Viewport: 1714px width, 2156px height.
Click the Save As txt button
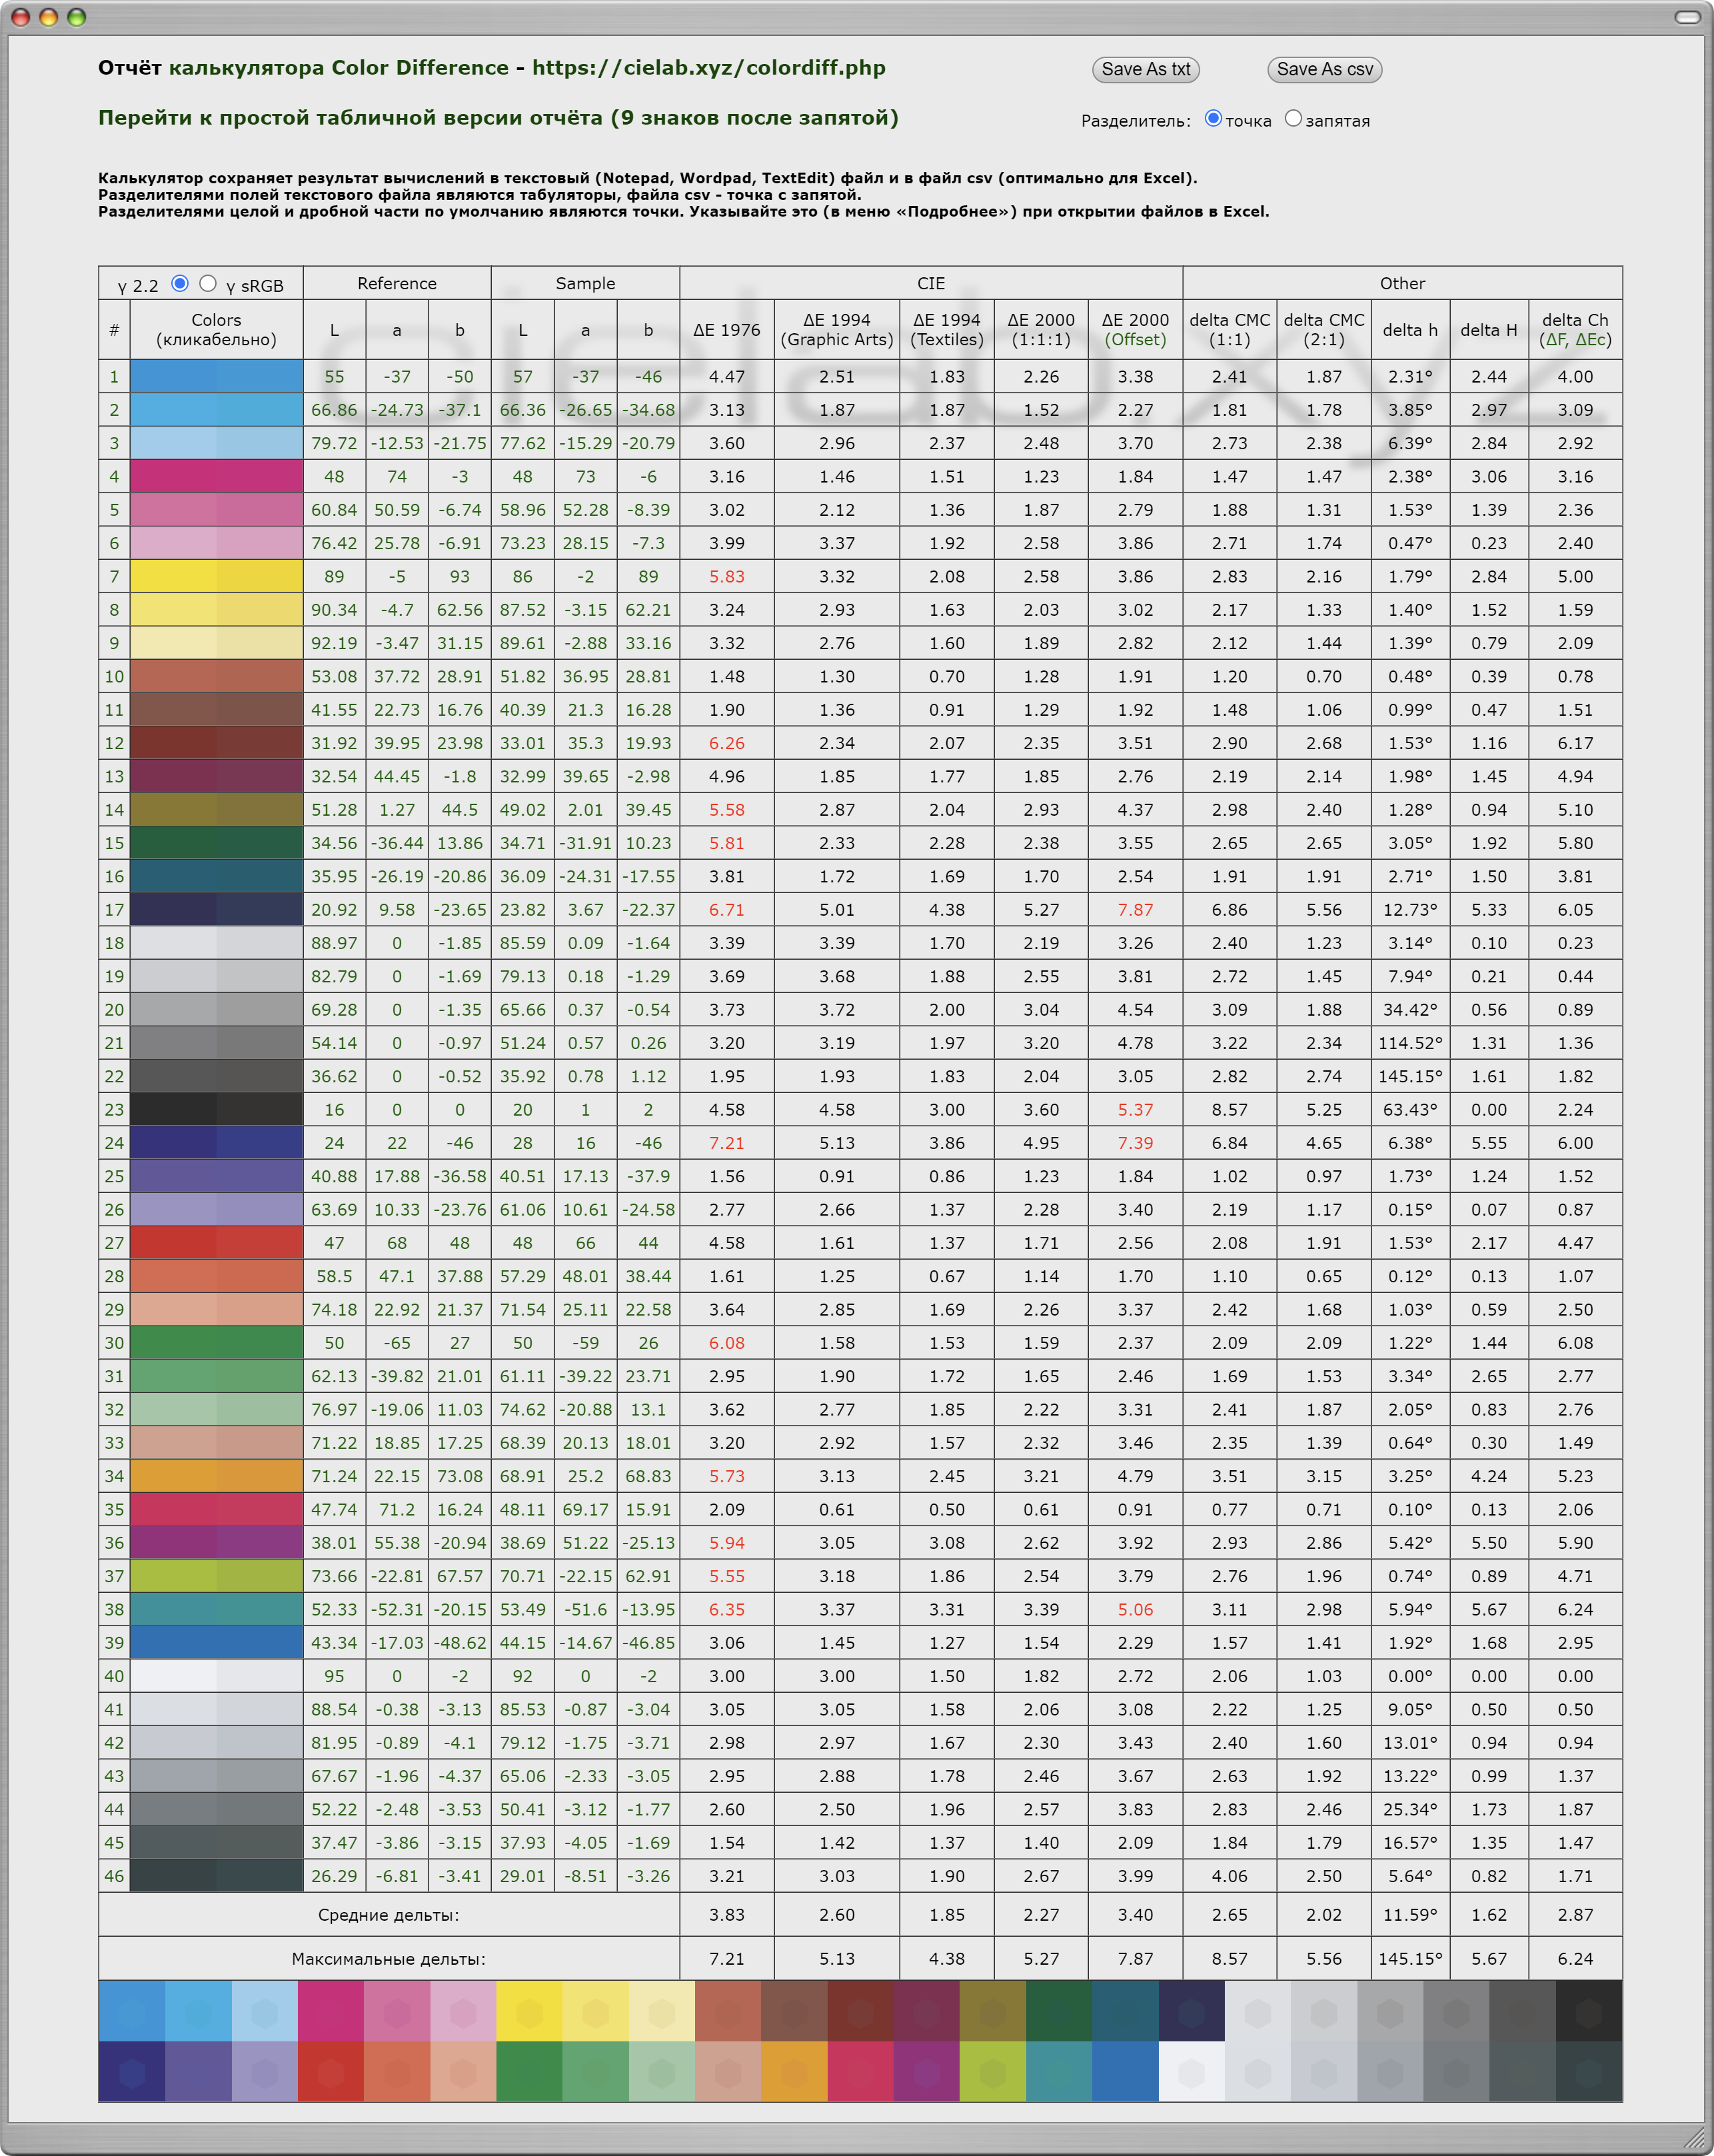coord(1145,69)
